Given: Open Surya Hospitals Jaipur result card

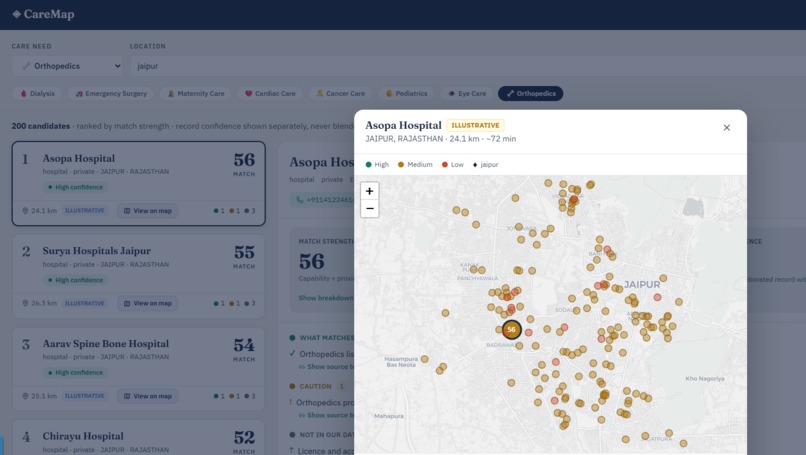Looking at the screenshot, I should 138,276.
